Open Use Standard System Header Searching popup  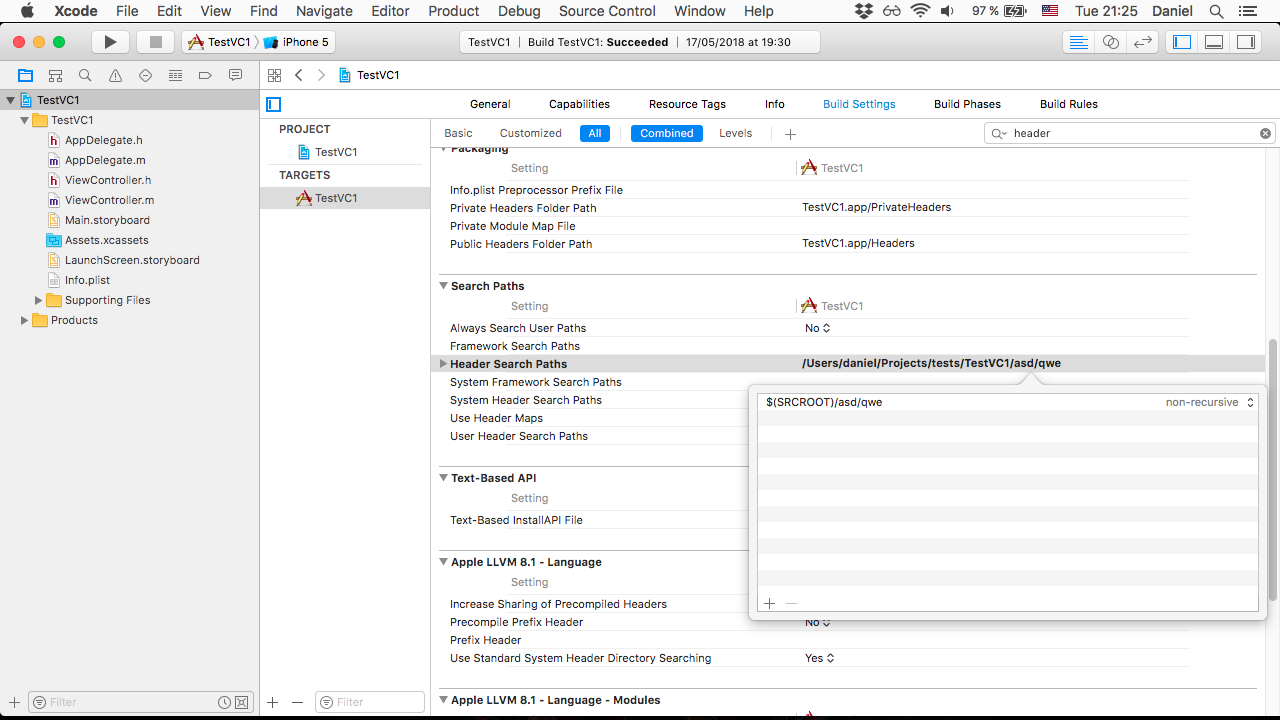[820, 658]
